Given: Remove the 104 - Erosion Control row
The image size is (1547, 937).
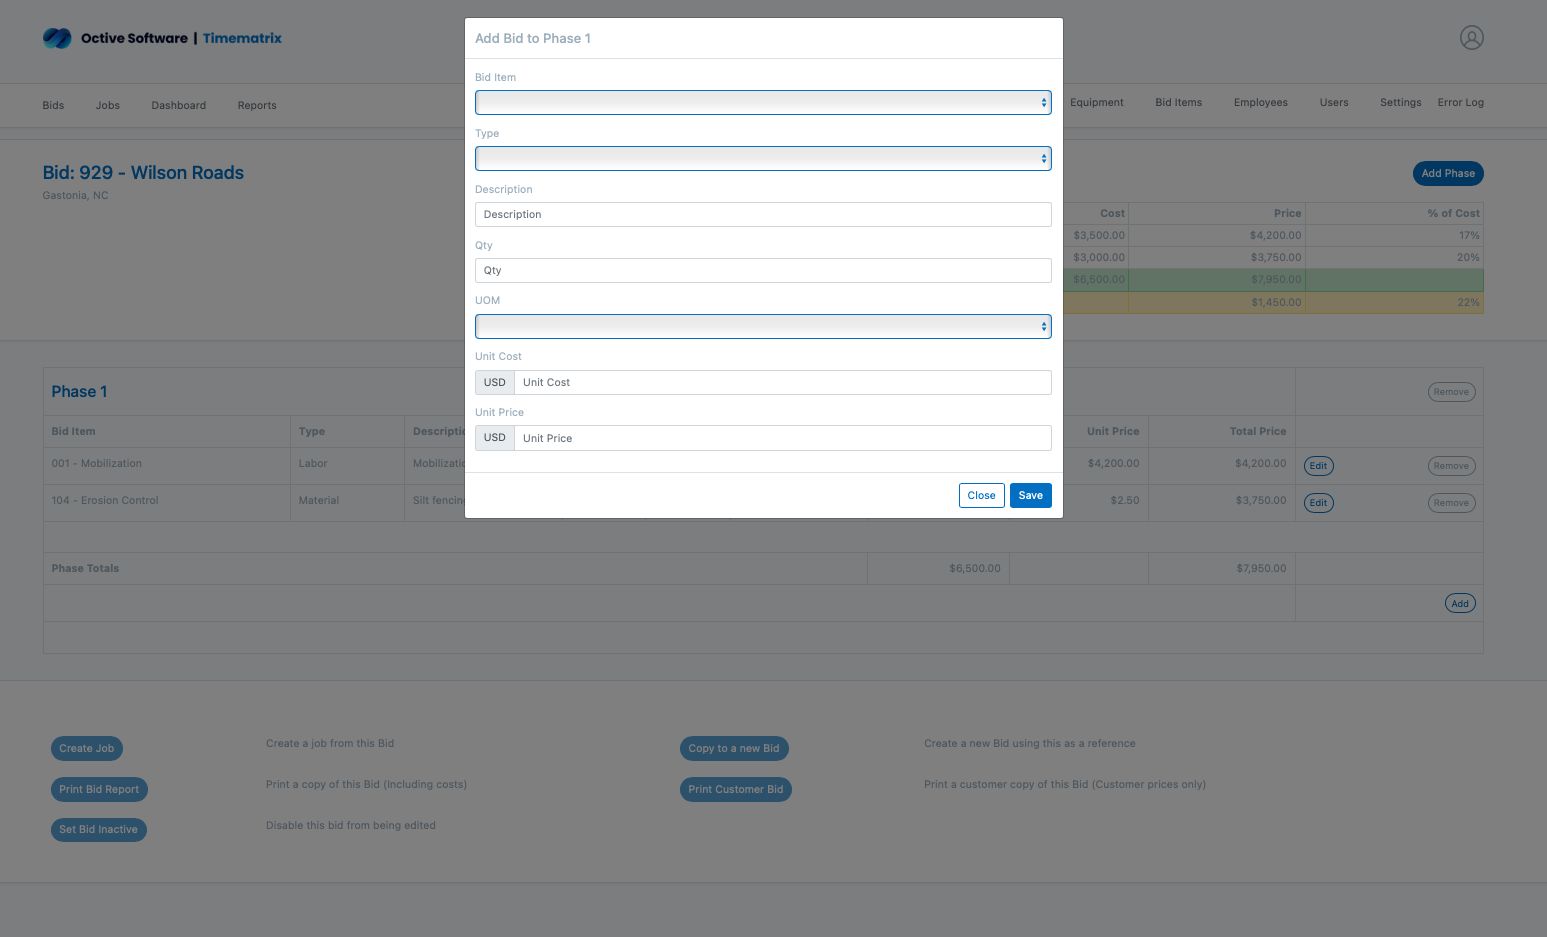Looking at the screenshot, I should [1450, 503].
